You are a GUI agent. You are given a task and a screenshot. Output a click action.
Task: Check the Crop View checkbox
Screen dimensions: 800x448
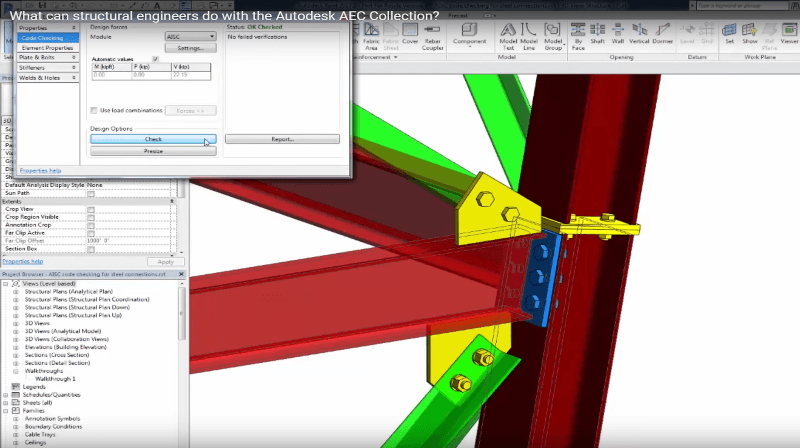(91, 209)
